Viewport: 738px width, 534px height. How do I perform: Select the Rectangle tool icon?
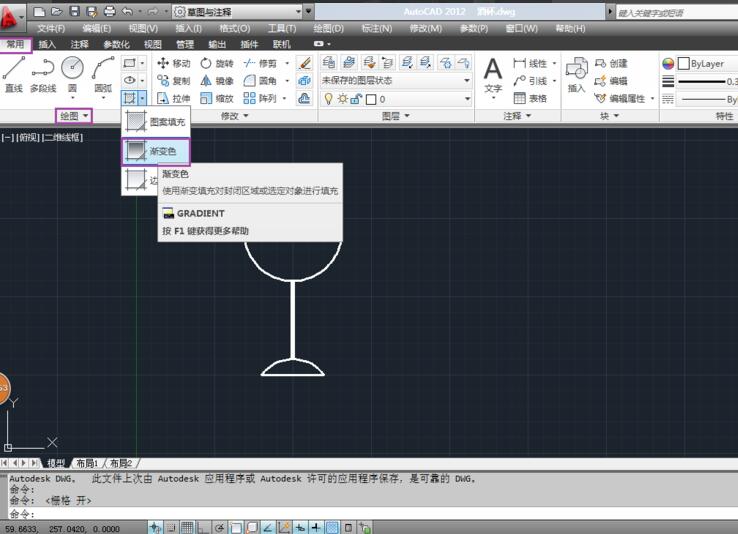point(129,63)
